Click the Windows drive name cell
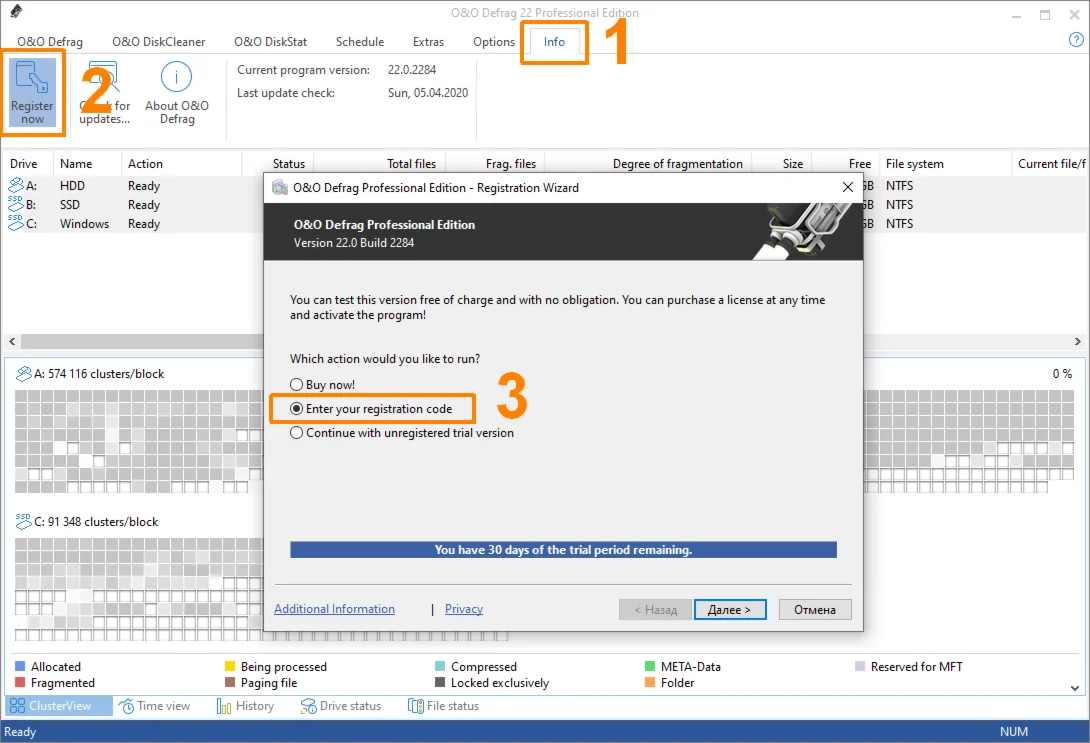 (x=84, y=223)
